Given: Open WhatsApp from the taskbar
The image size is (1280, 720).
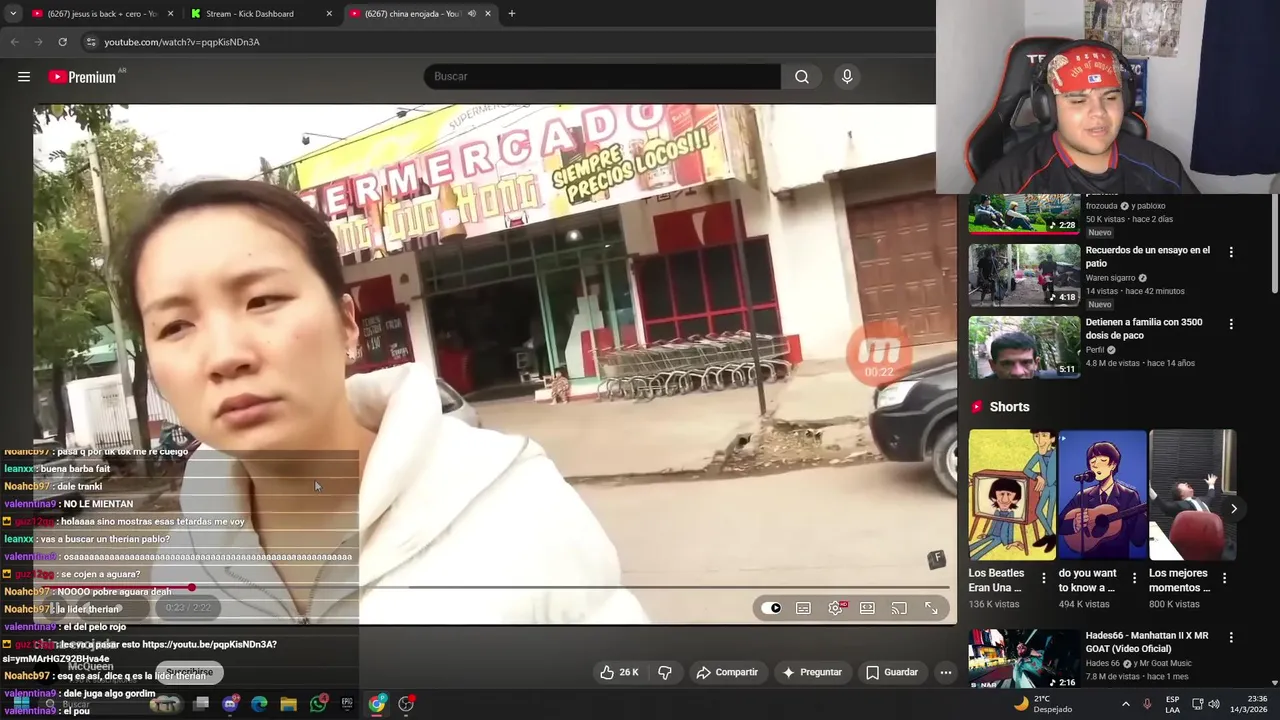Looking at the screenshot, I should [318, 704].
